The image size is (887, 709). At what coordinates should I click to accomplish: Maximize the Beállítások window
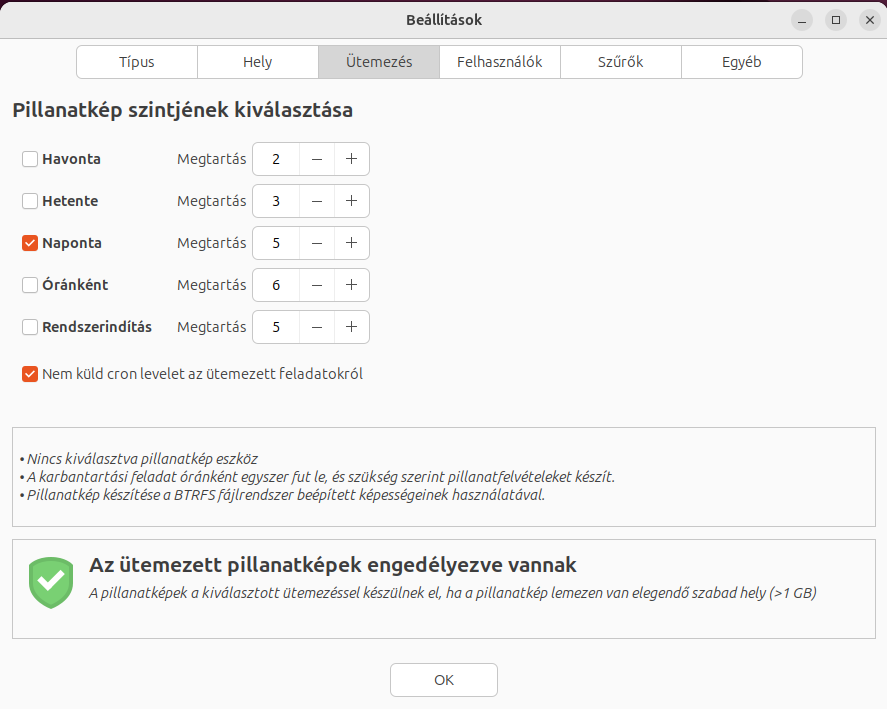coord(836,20)
